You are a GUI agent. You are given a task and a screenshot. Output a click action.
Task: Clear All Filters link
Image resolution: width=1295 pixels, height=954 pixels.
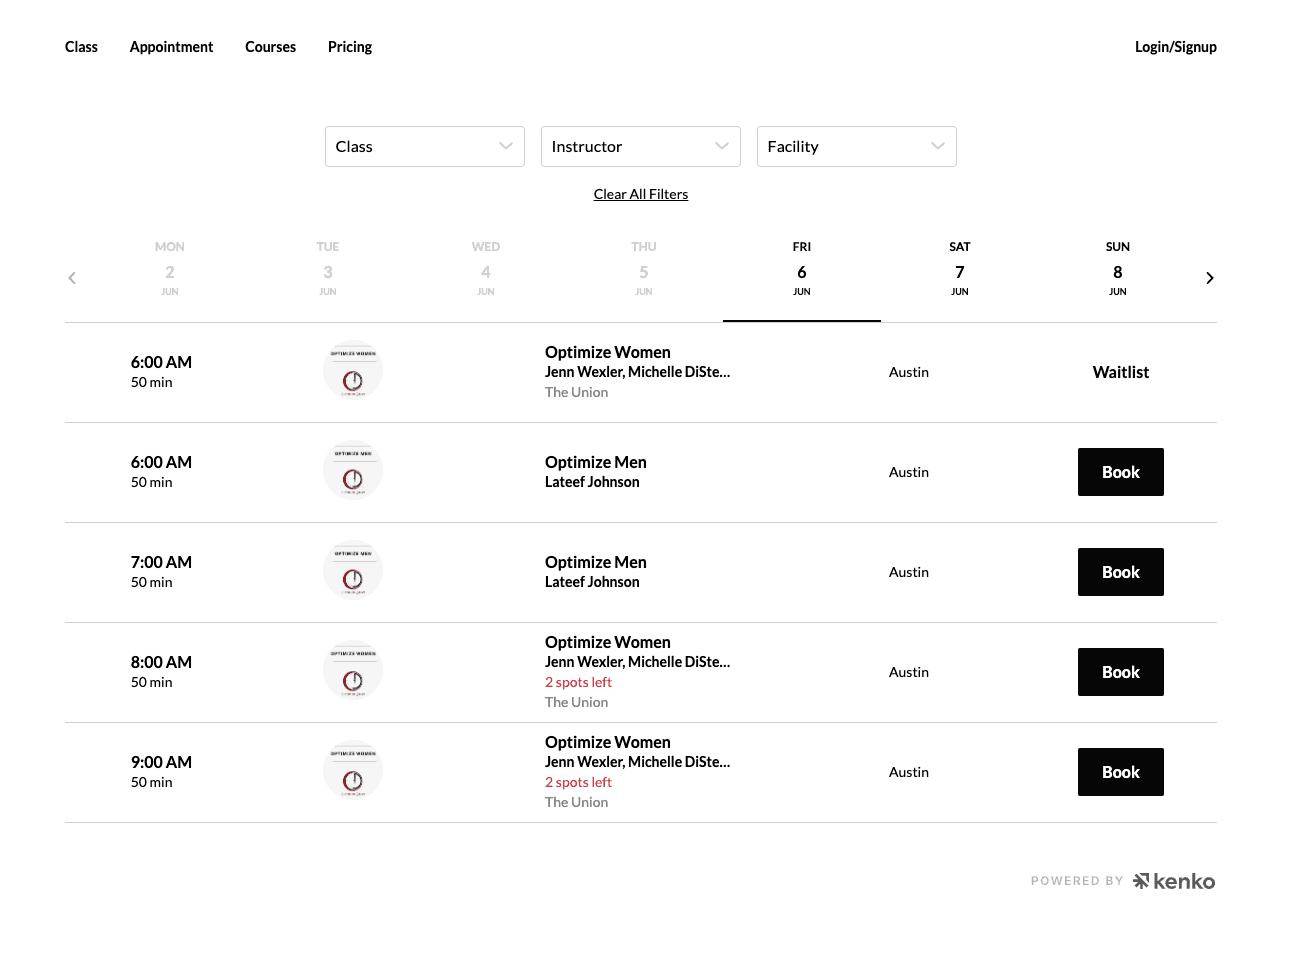click(641, 194)
